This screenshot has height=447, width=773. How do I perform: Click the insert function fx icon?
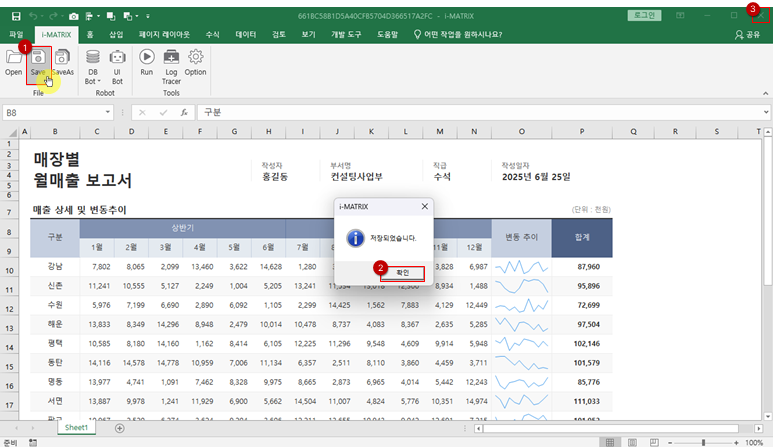point(182,113)
